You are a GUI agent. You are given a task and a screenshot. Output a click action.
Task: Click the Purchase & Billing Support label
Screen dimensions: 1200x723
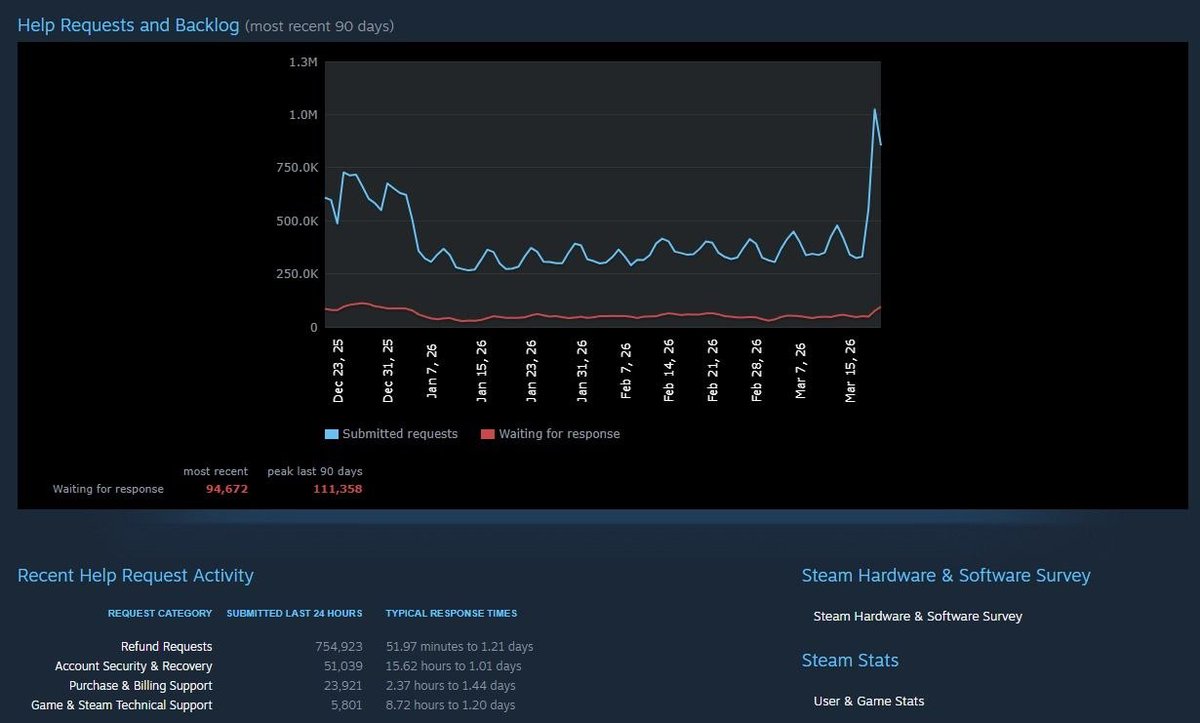(x=141, y=686)
